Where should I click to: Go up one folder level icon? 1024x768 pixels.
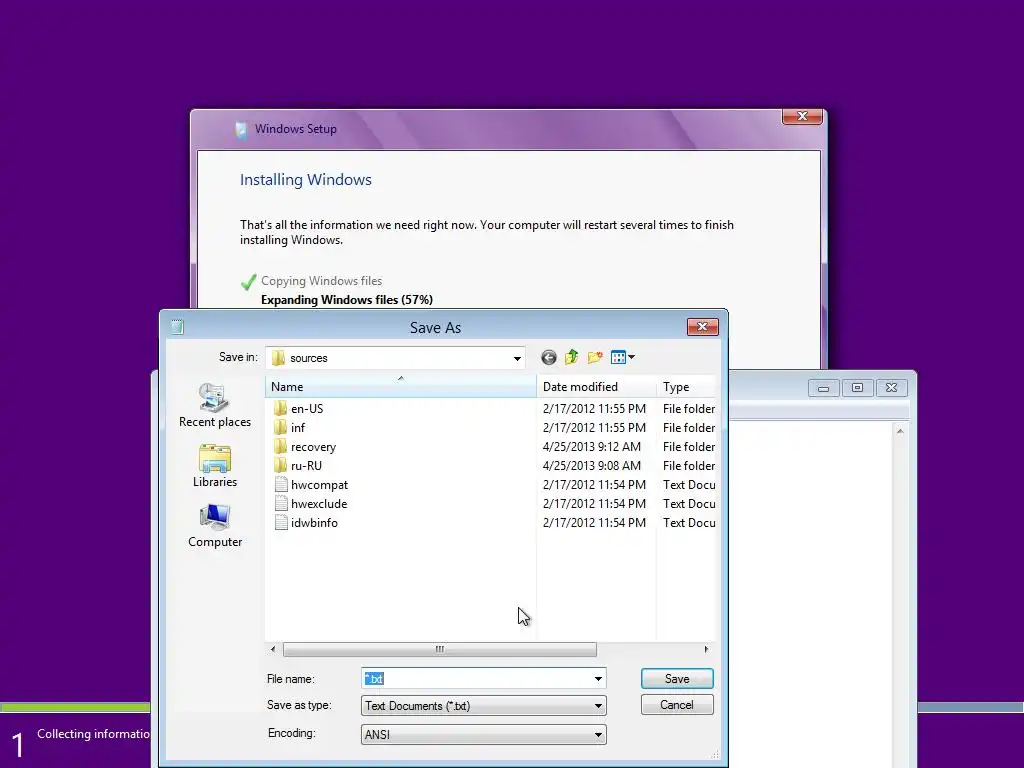(x=571, y=357)
